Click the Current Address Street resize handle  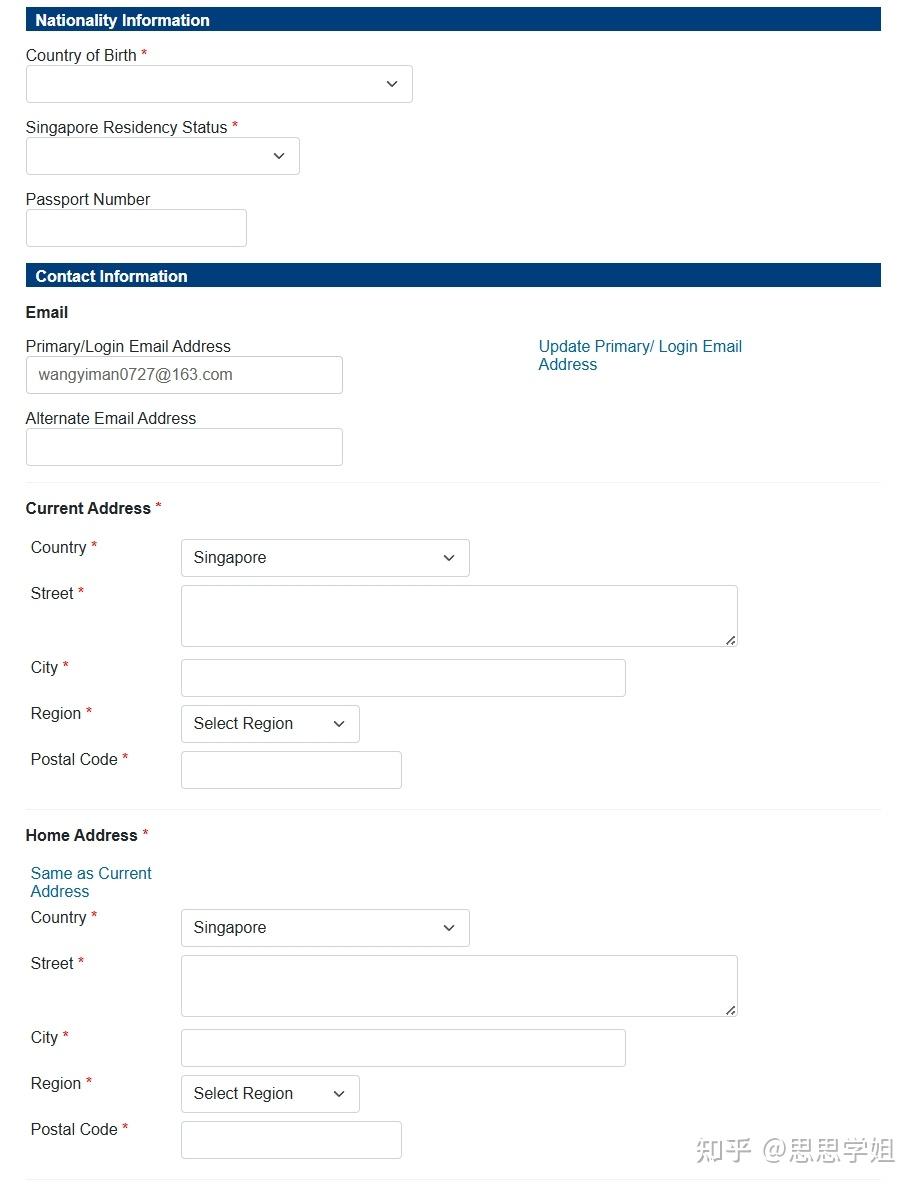(x=731, y=640)
